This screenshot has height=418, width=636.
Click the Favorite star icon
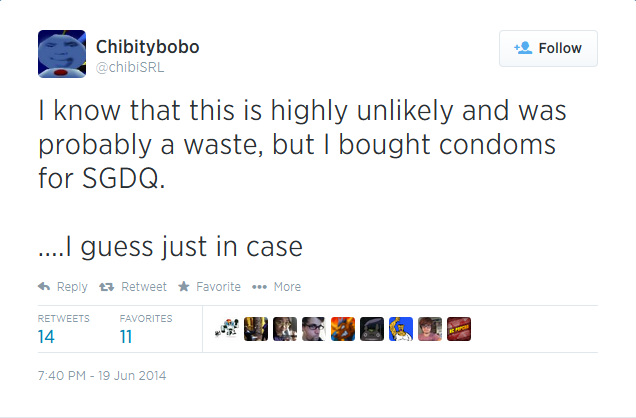pyautogui.click(x=184, y=286)
